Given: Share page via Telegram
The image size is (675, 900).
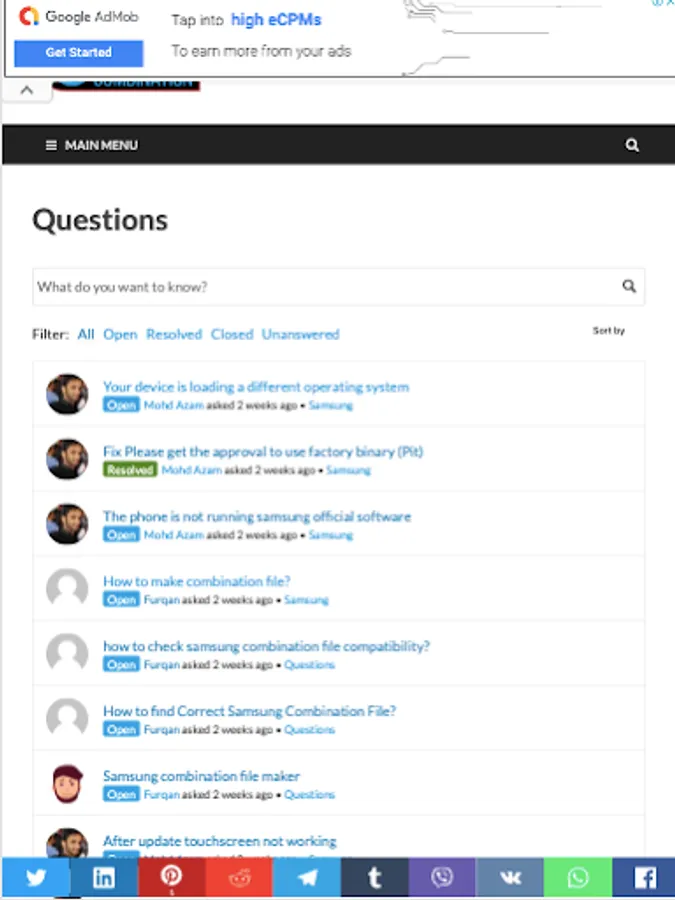Looking at the screenshot, I should (306, 878).
